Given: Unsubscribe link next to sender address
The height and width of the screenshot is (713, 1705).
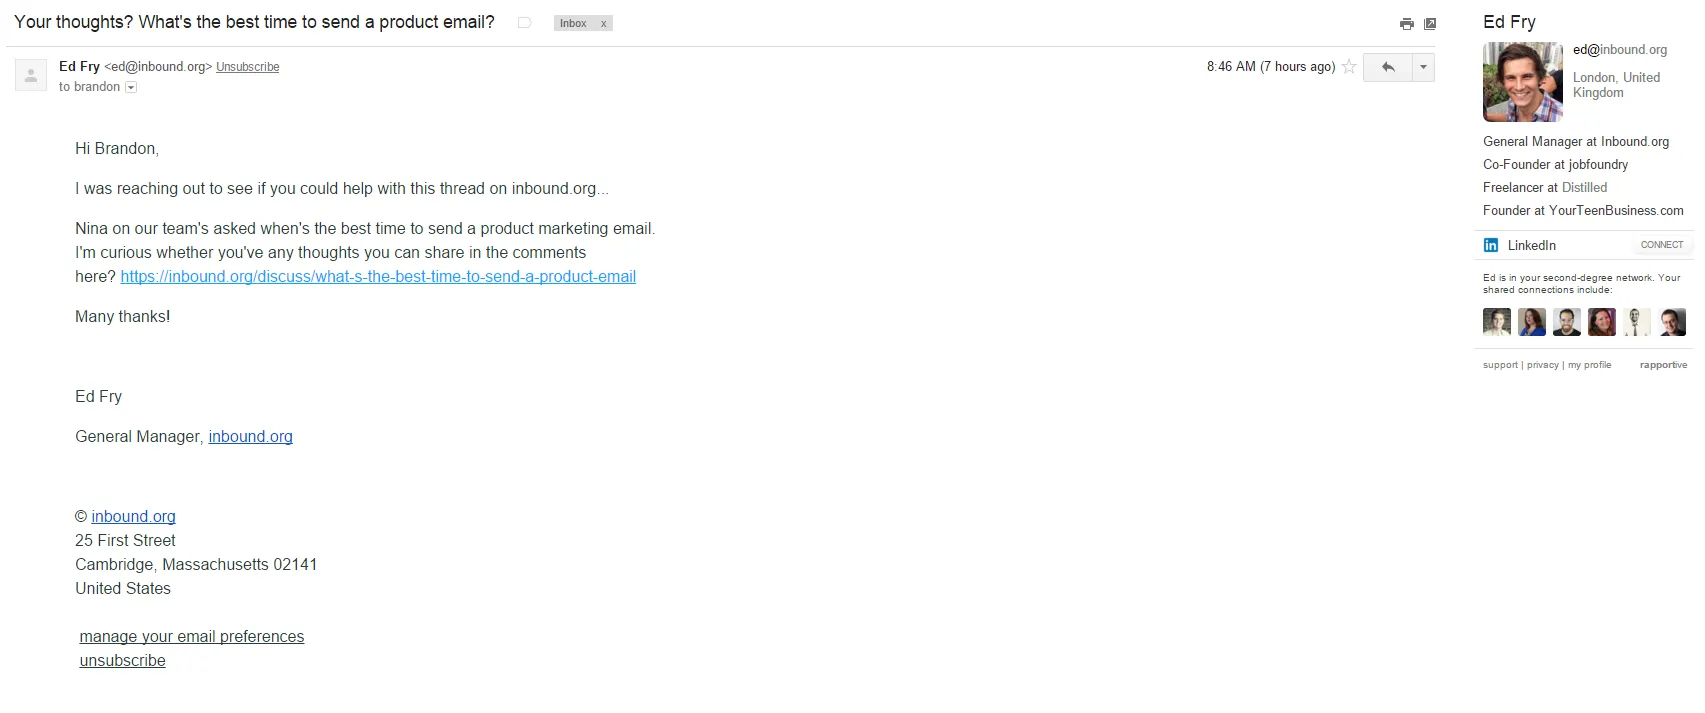Looking at the screenshot, I should point(248,67).
